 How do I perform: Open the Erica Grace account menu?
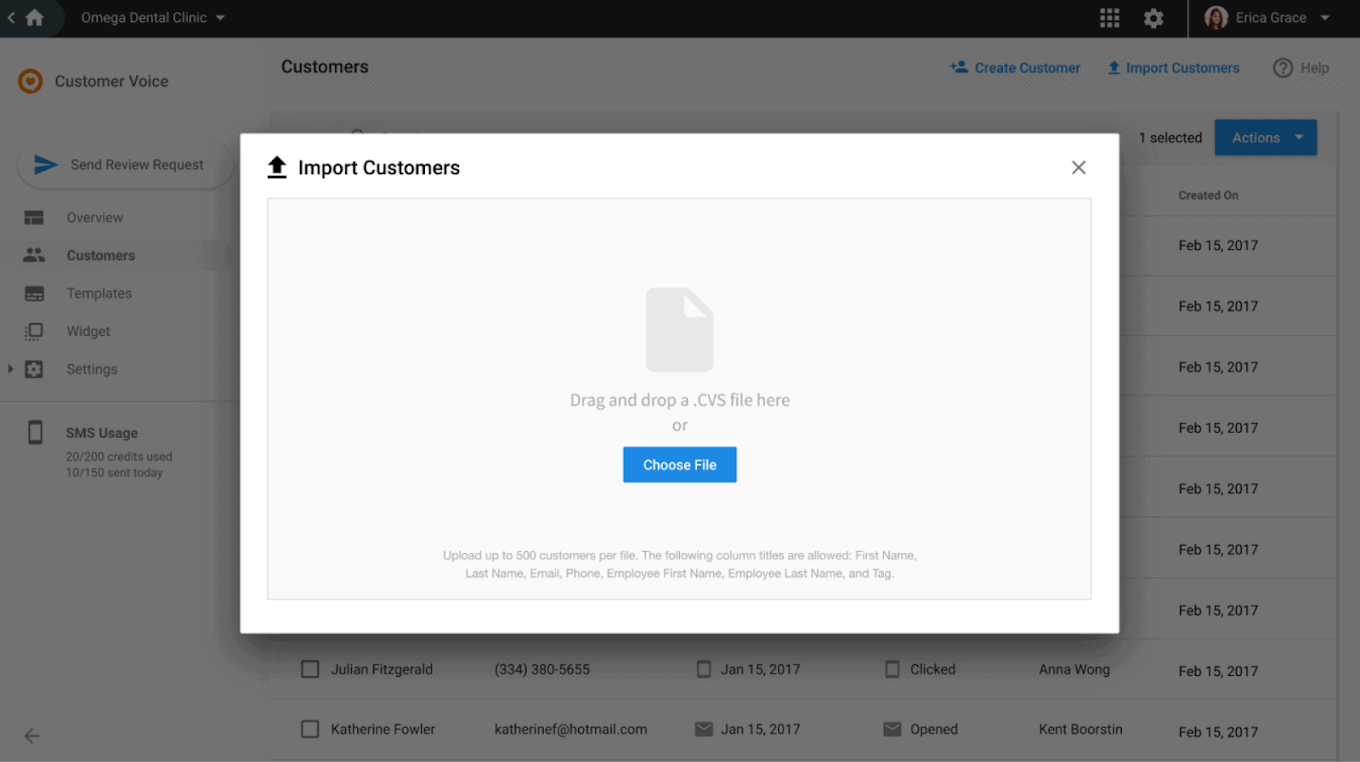coord(1270,18)
